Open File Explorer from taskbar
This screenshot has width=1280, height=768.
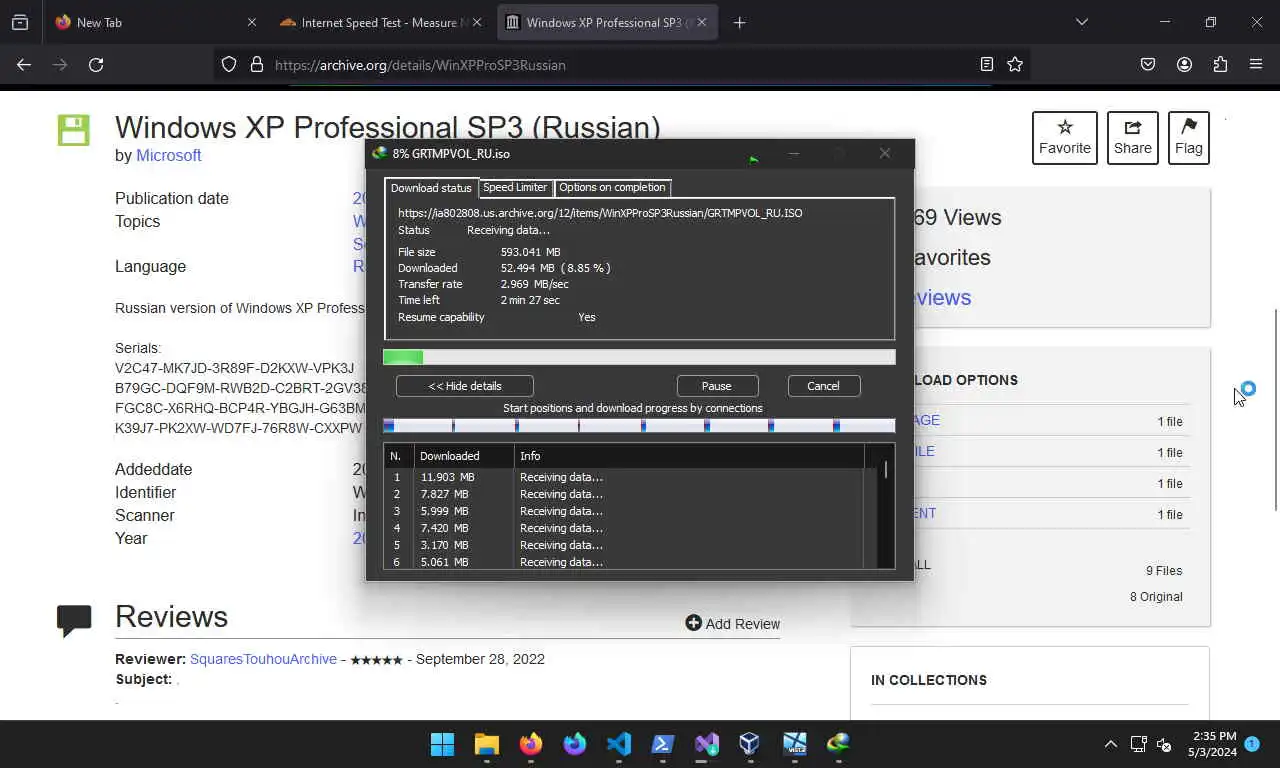coord(486,744)
